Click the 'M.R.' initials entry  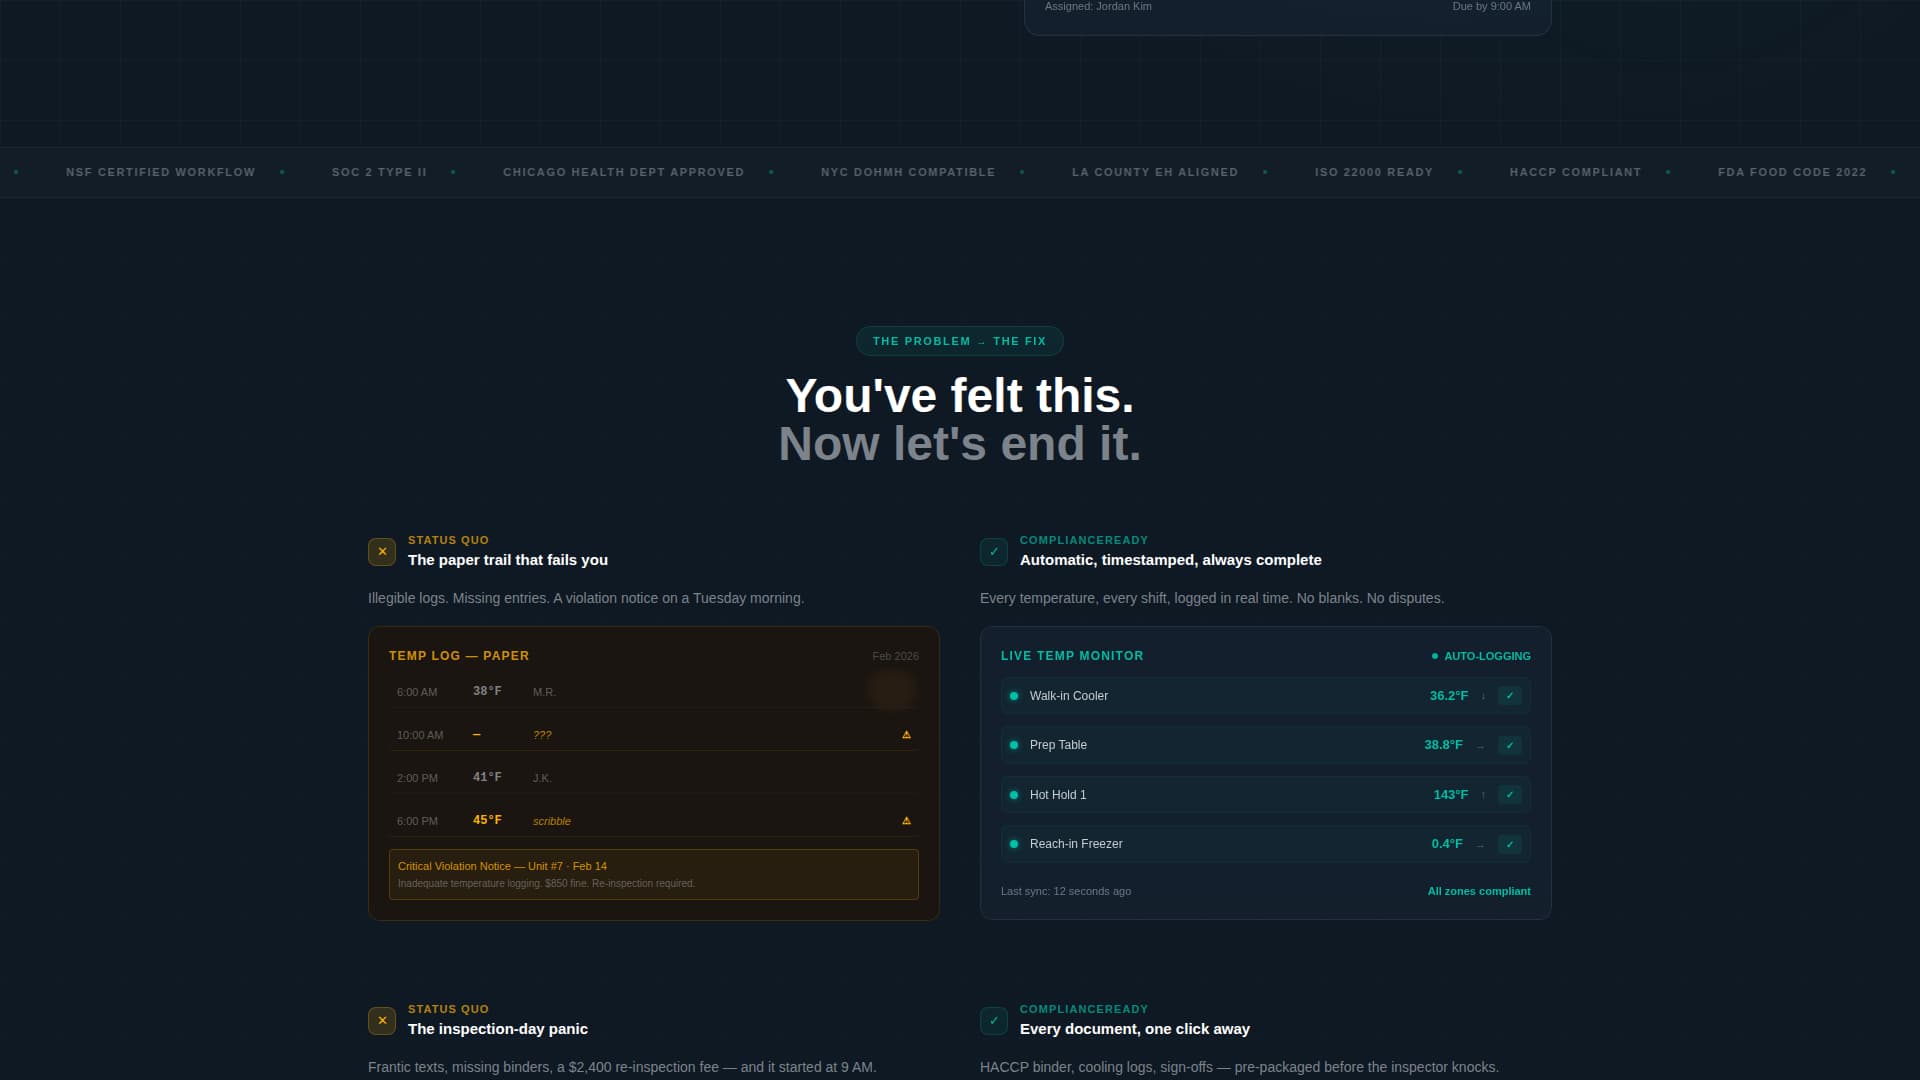click(544, 692)
